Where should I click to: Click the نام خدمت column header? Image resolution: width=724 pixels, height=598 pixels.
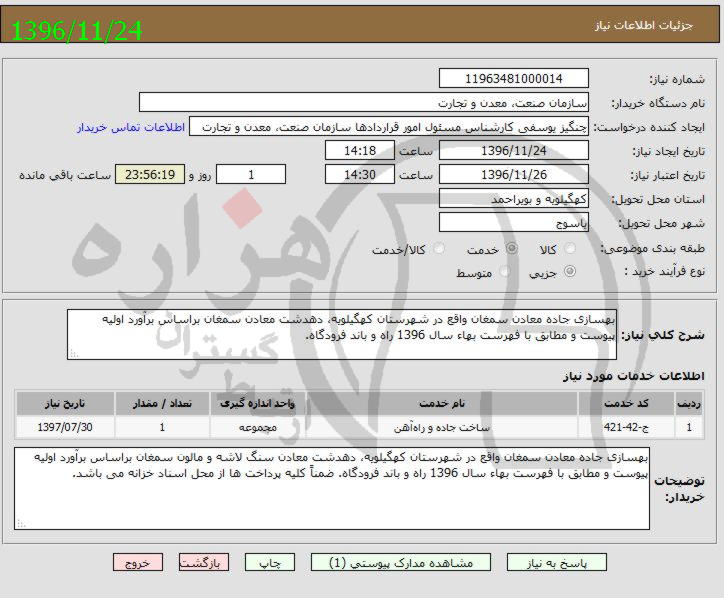(x=442, y=404)
